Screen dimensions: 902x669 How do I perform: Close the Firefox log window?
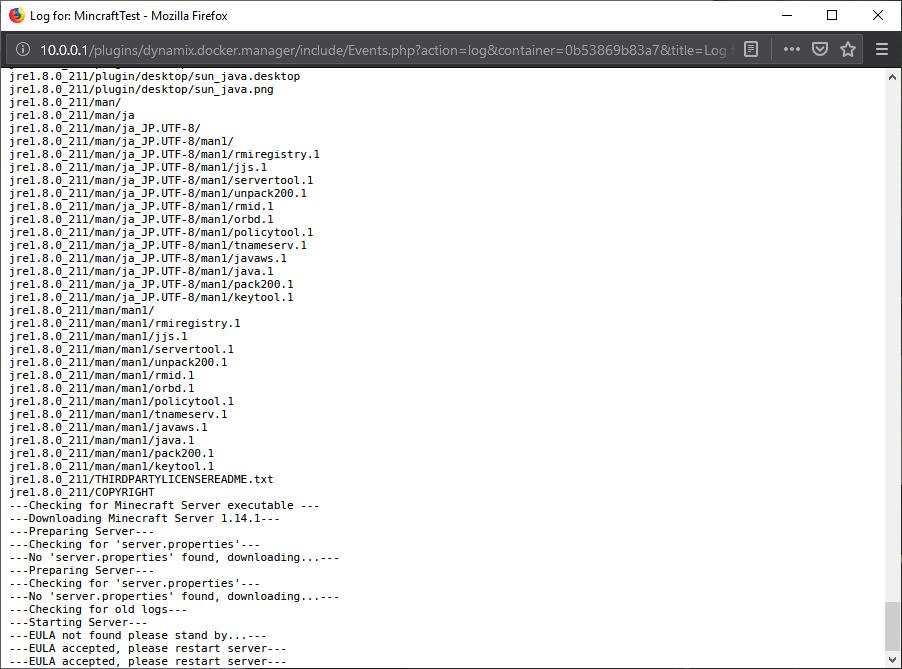click(x=877, y=16)
